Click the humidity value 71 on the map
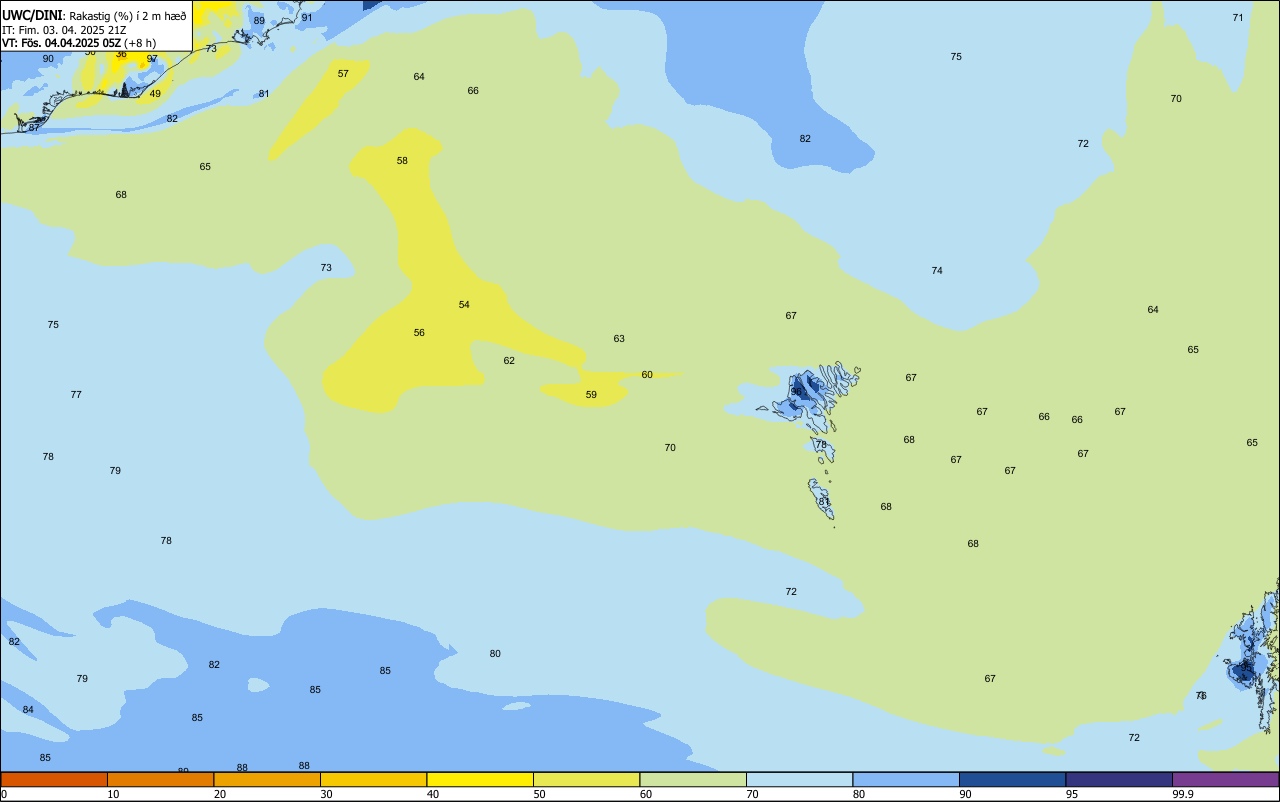This screenshot has height=802, width=1280. (1238, 18)
